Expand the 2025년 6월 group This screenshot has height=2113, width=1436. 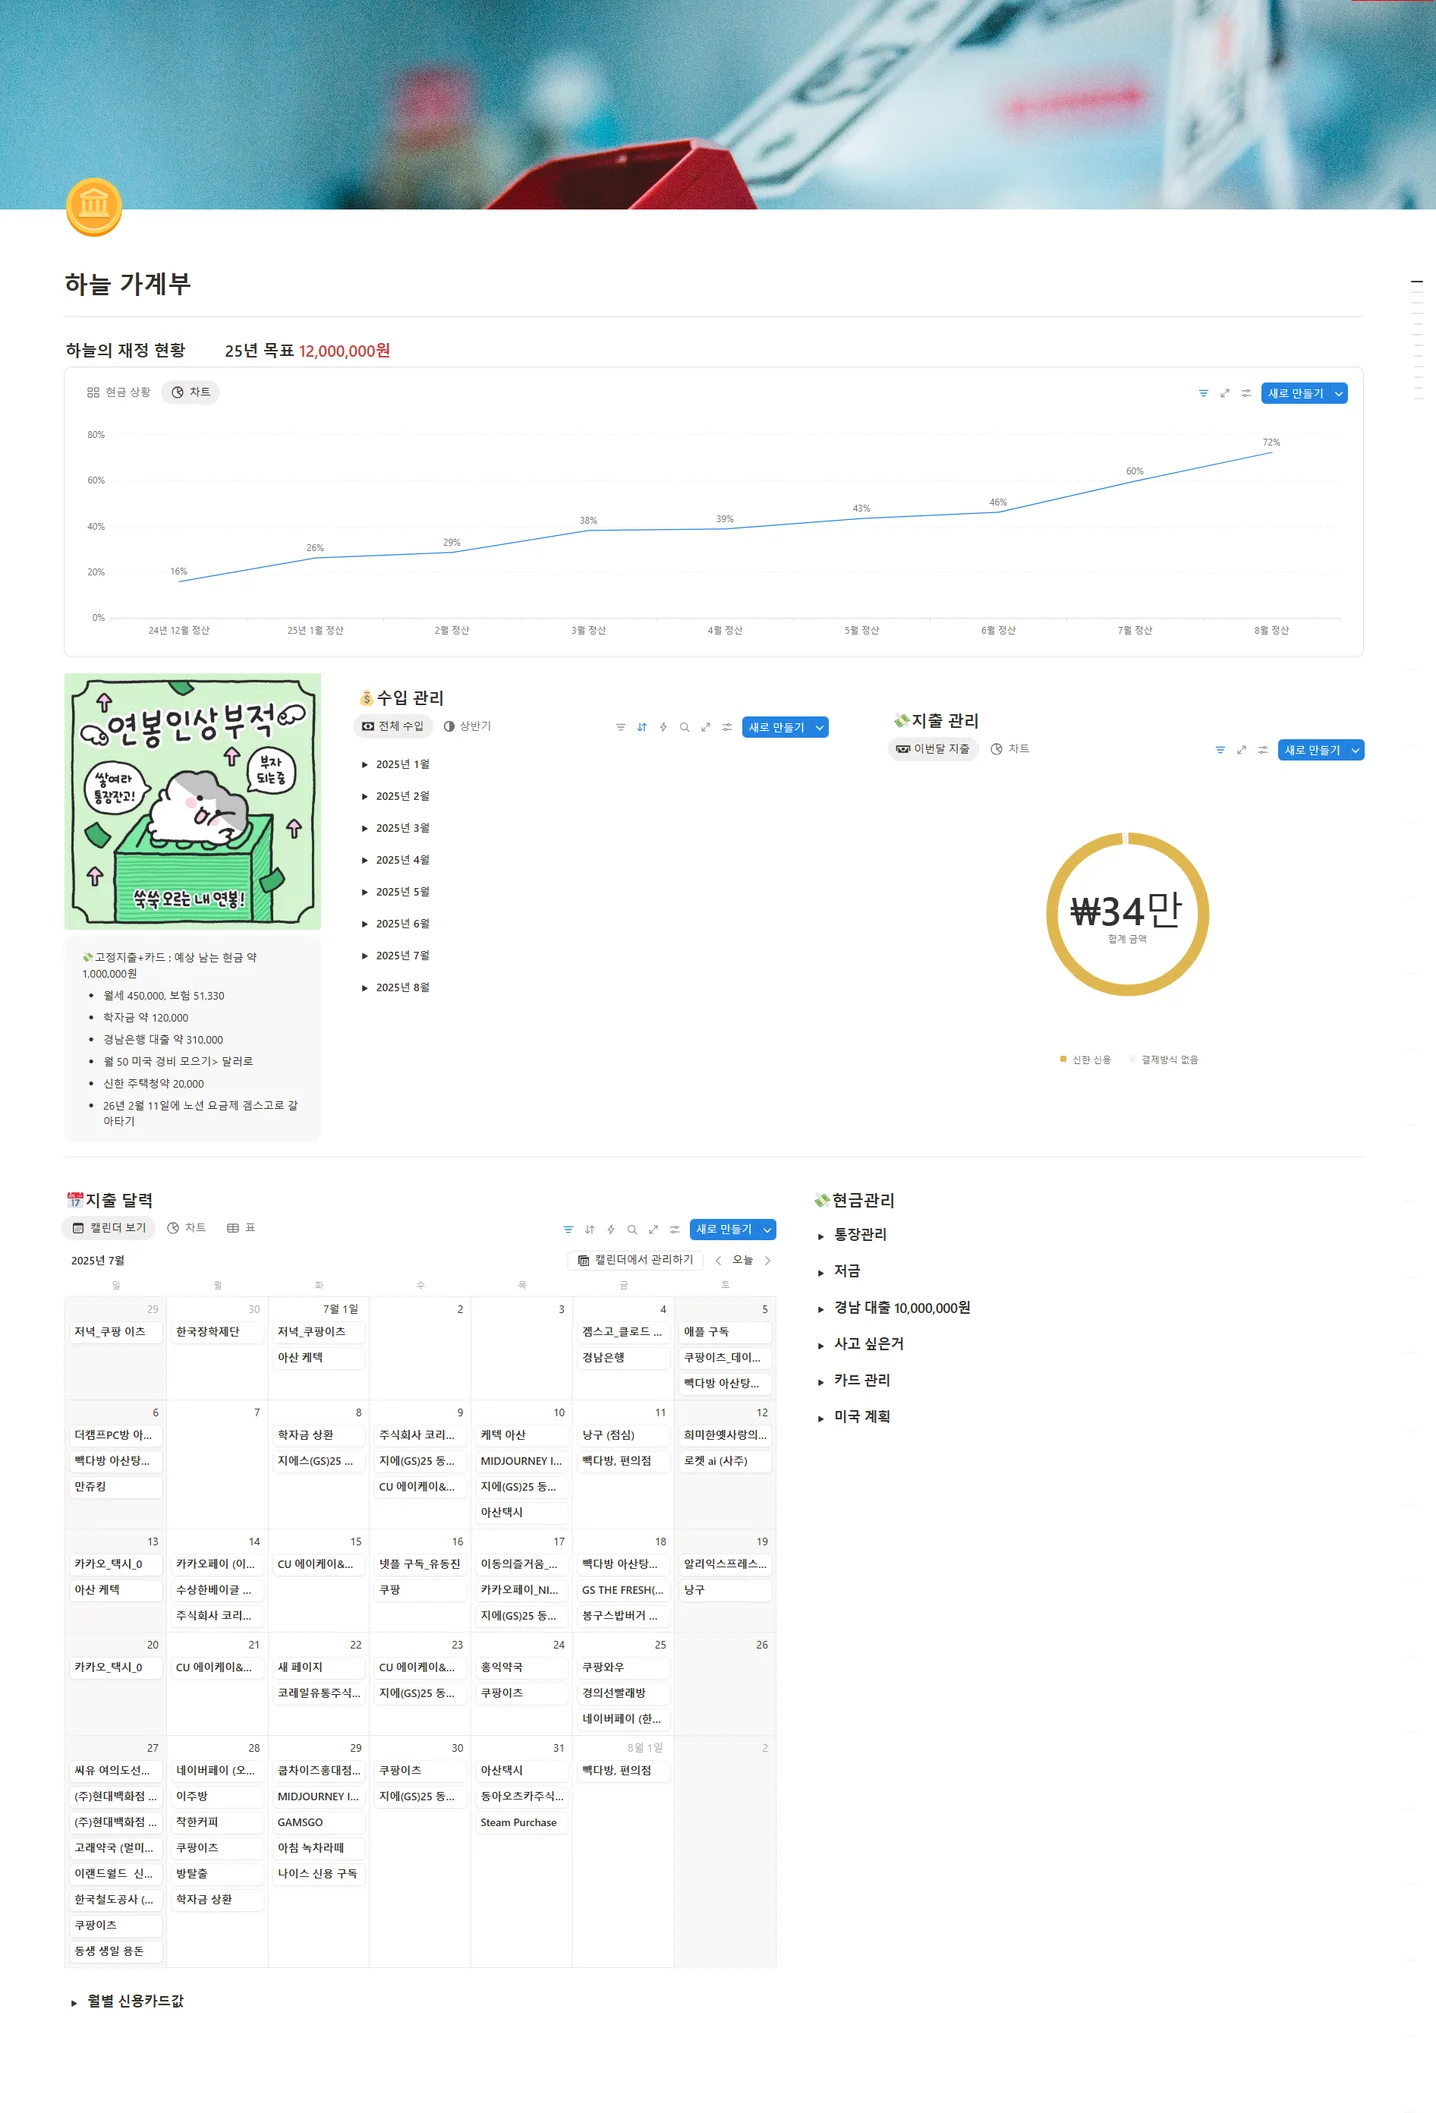coord(365,924)
